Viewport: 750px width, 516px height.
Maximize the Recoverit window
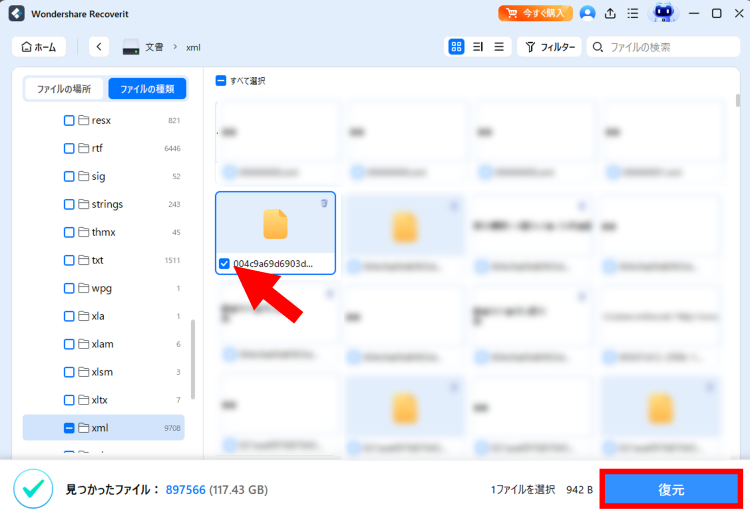click(x=717, y=13)
